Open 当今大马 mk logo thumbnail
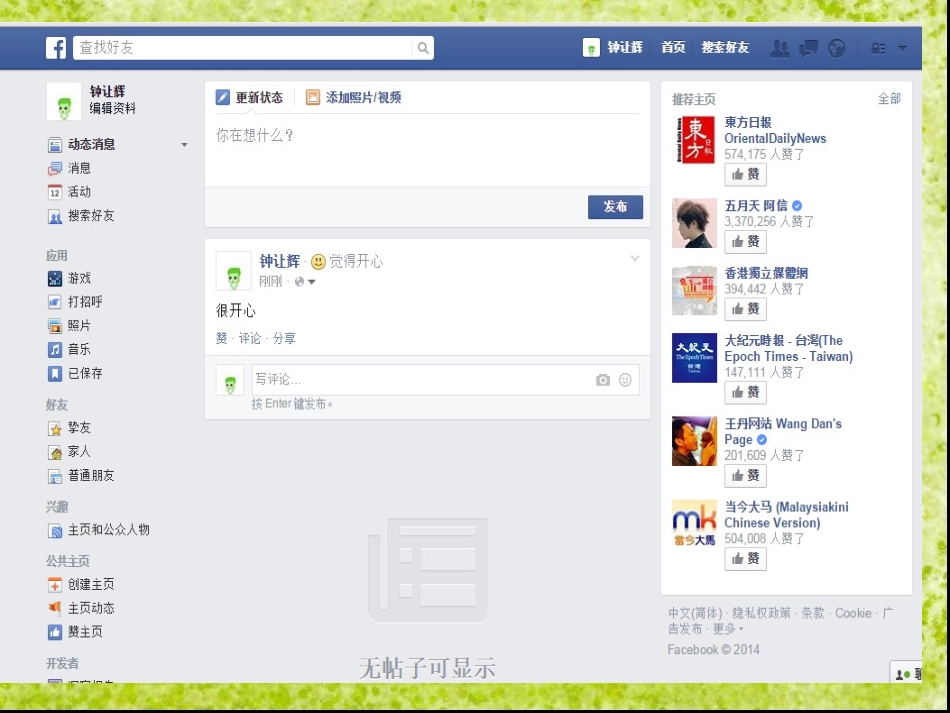 [694, 523]
